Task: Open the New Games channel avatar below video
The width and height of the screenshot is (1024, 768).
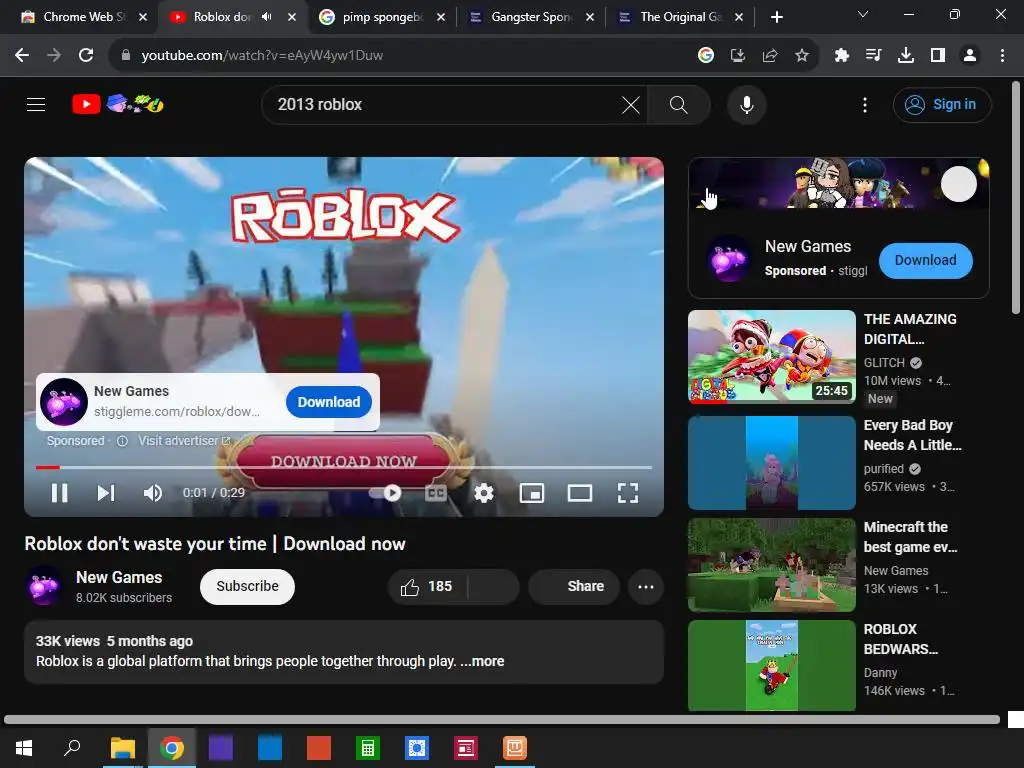Action: coord(44,586)
